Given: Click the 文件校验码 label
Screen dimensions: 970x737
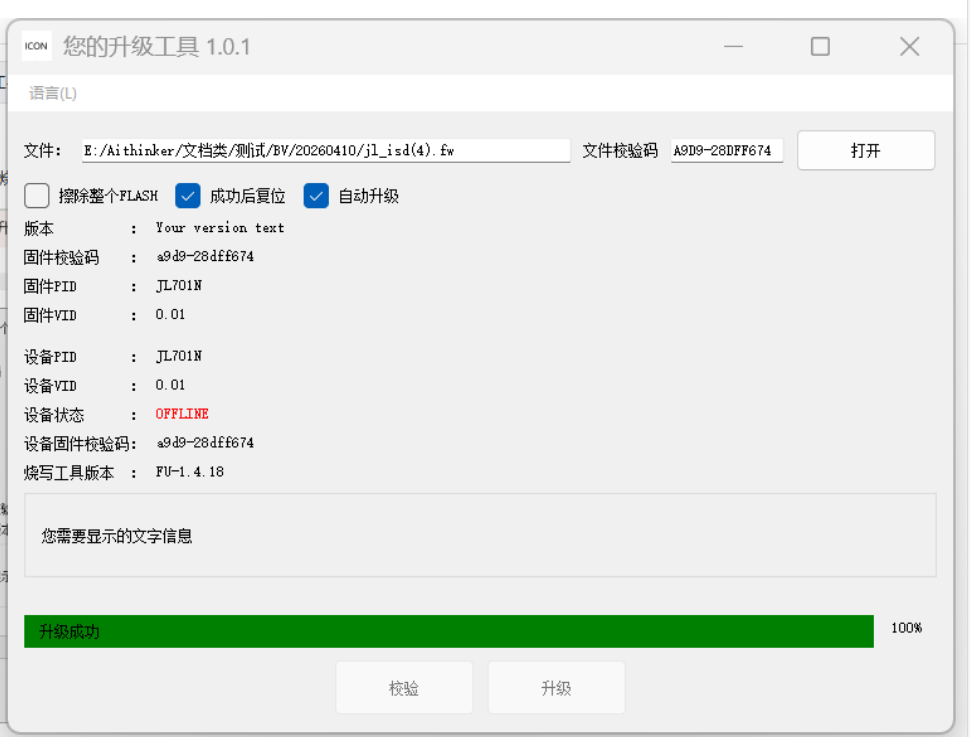Looking at the screenshot, I should (x=620, y=150).
